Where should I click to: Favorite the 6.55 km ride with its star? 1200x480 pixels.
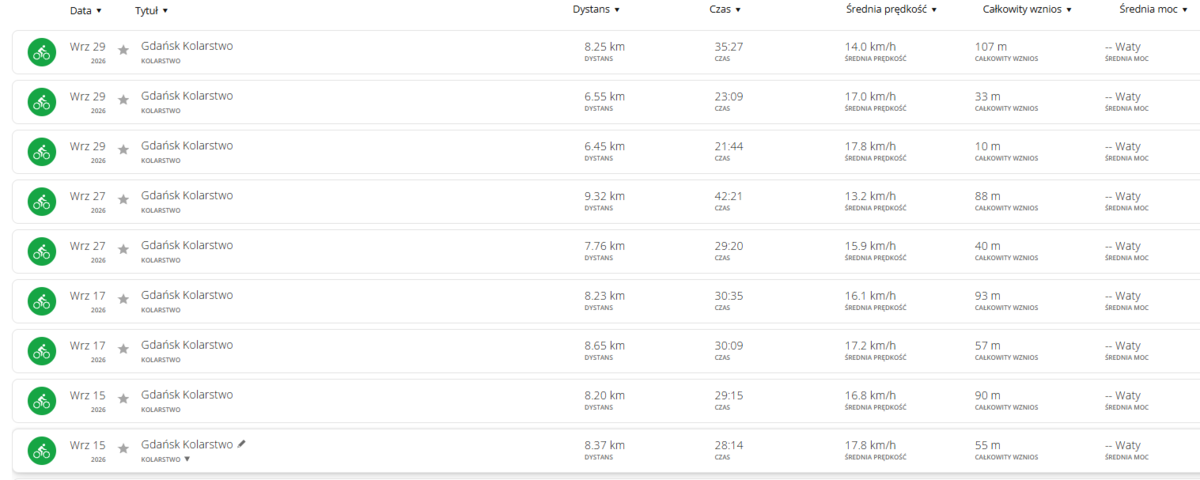click(x=123, y=99)
